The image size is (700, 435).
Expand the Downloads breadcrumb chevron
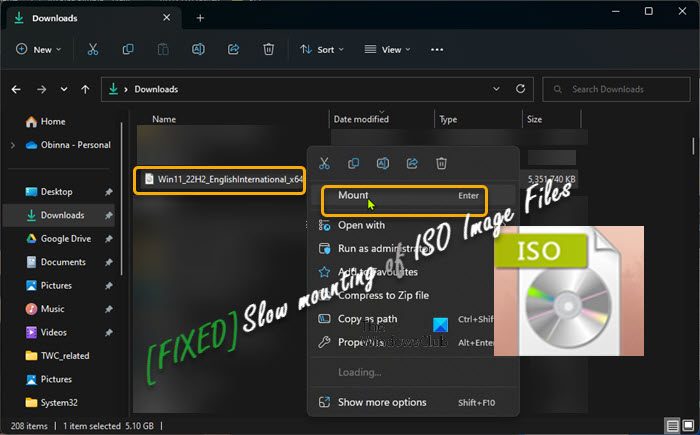tap(126, 89)
